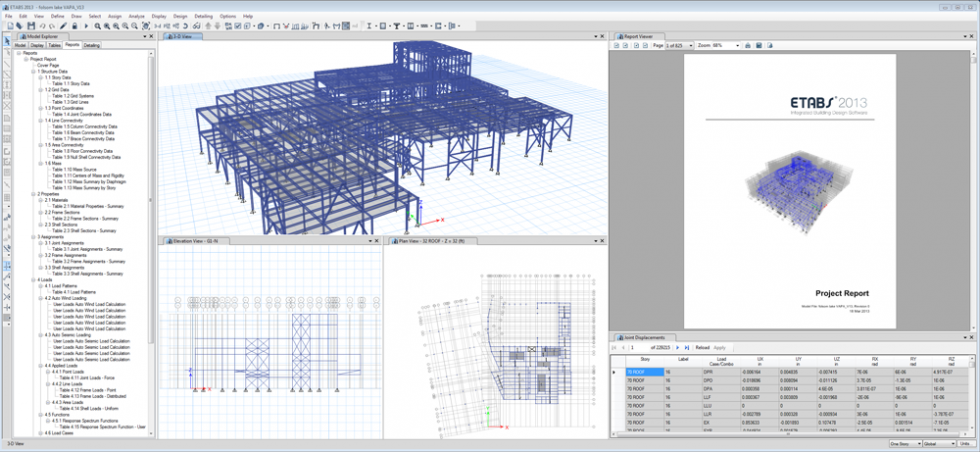Viewport: 980px width, 452px height.
Task: Select Cover Page in report tree
Action: click(x=48, y=66)
